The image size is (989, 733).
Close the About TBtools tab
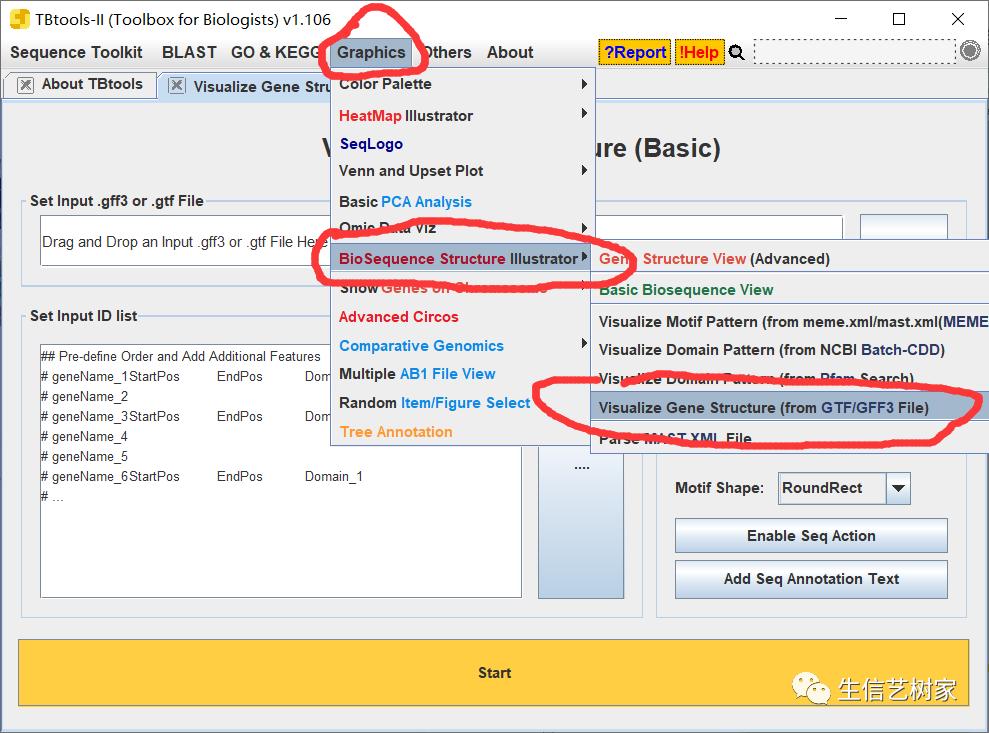[x=26, y=85]
